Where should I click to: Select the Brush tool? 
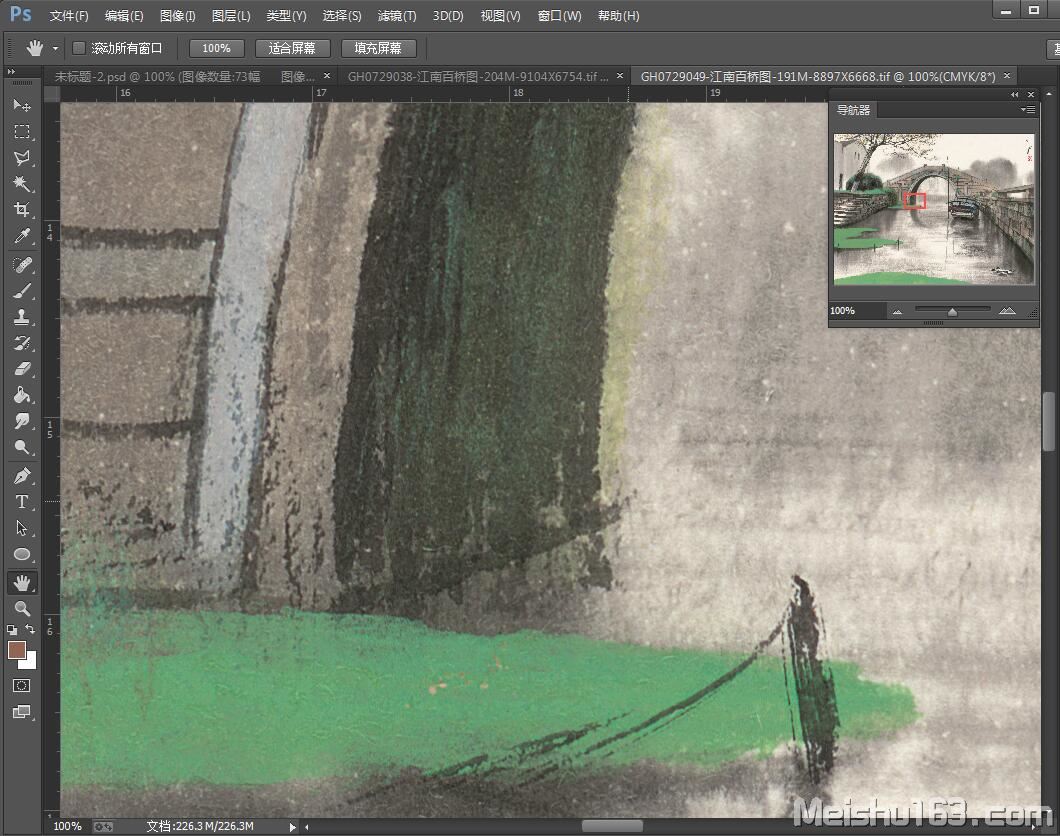(x=22, y=291)
